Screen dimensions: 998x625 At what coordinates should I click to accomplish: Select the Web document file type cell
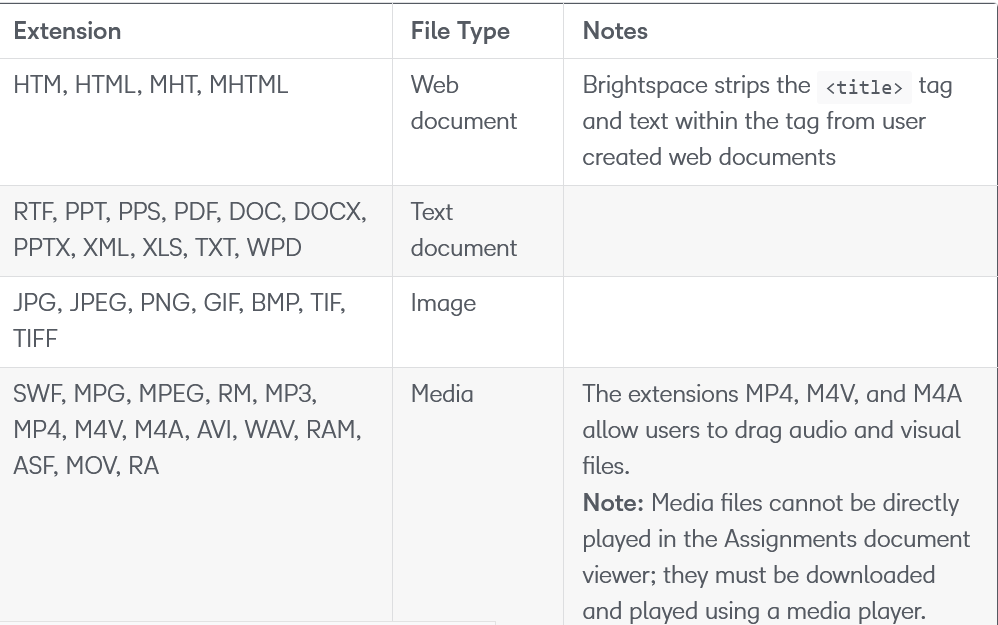463,103
